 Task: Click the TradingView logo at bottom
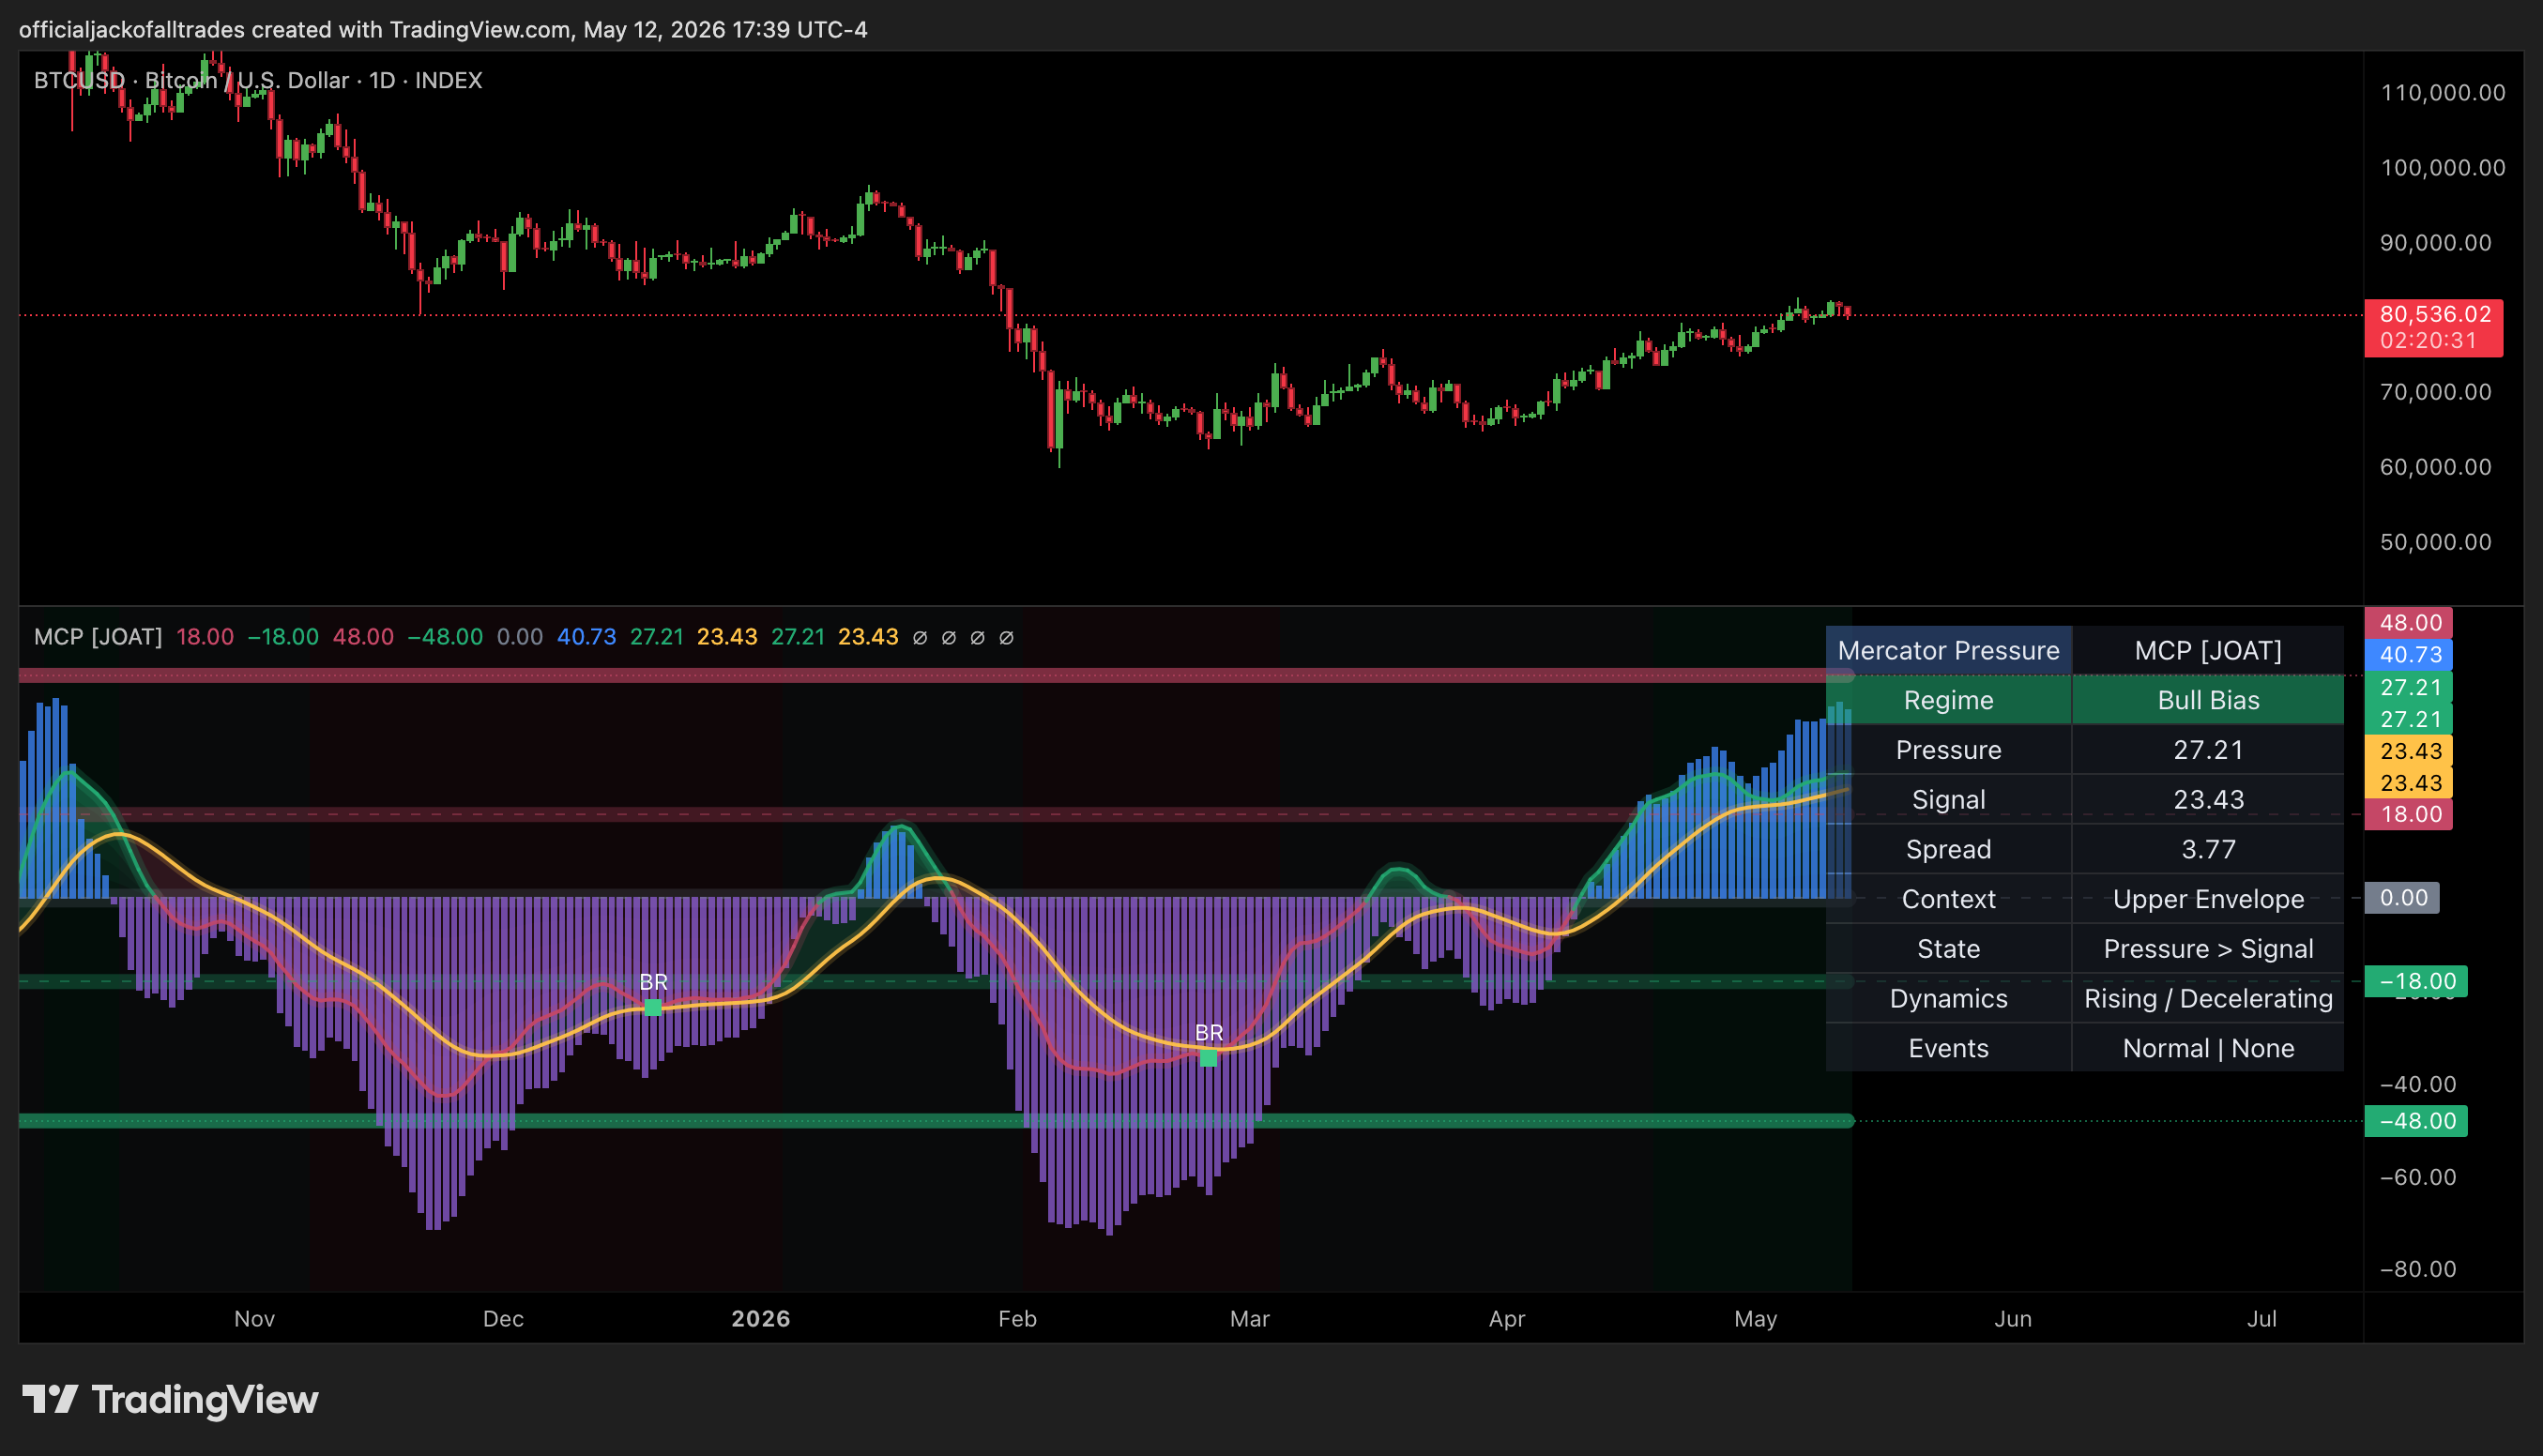click(x=170, y=1399)
